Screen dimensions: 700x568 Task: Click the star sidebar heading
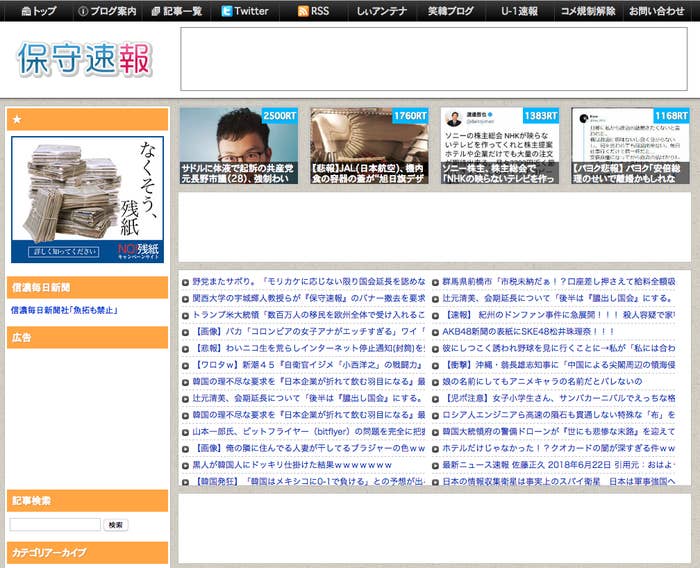[88, 119]
